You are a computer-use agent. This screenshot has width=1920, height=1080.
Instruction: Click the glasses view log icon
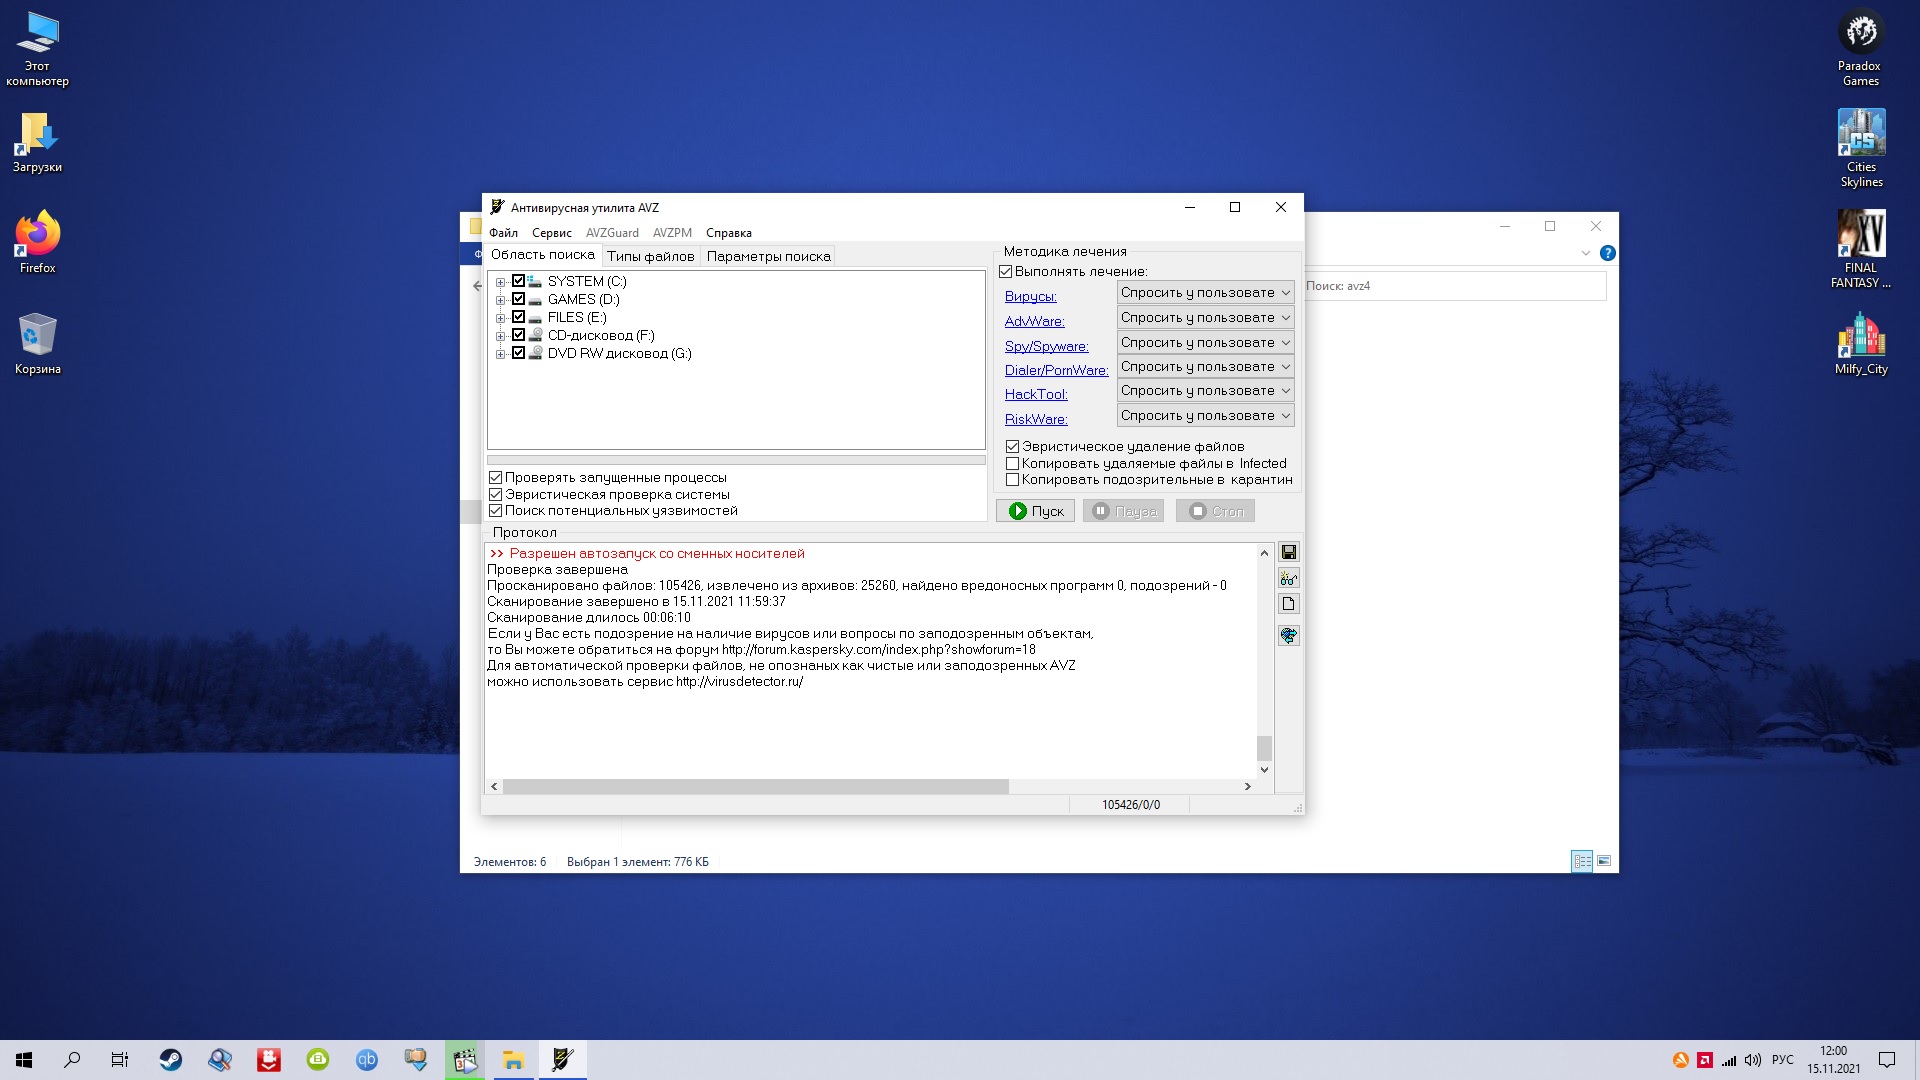point(1288,579)
